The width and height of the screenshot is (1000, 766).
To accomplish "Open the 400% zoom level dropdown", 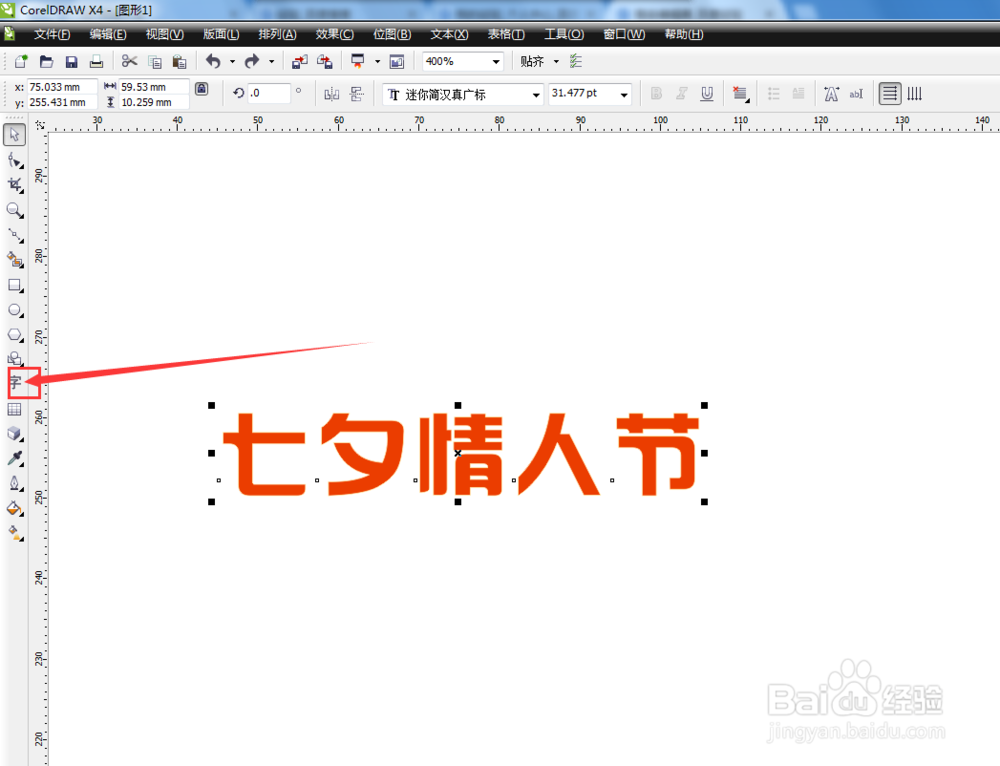I will 496,62.
